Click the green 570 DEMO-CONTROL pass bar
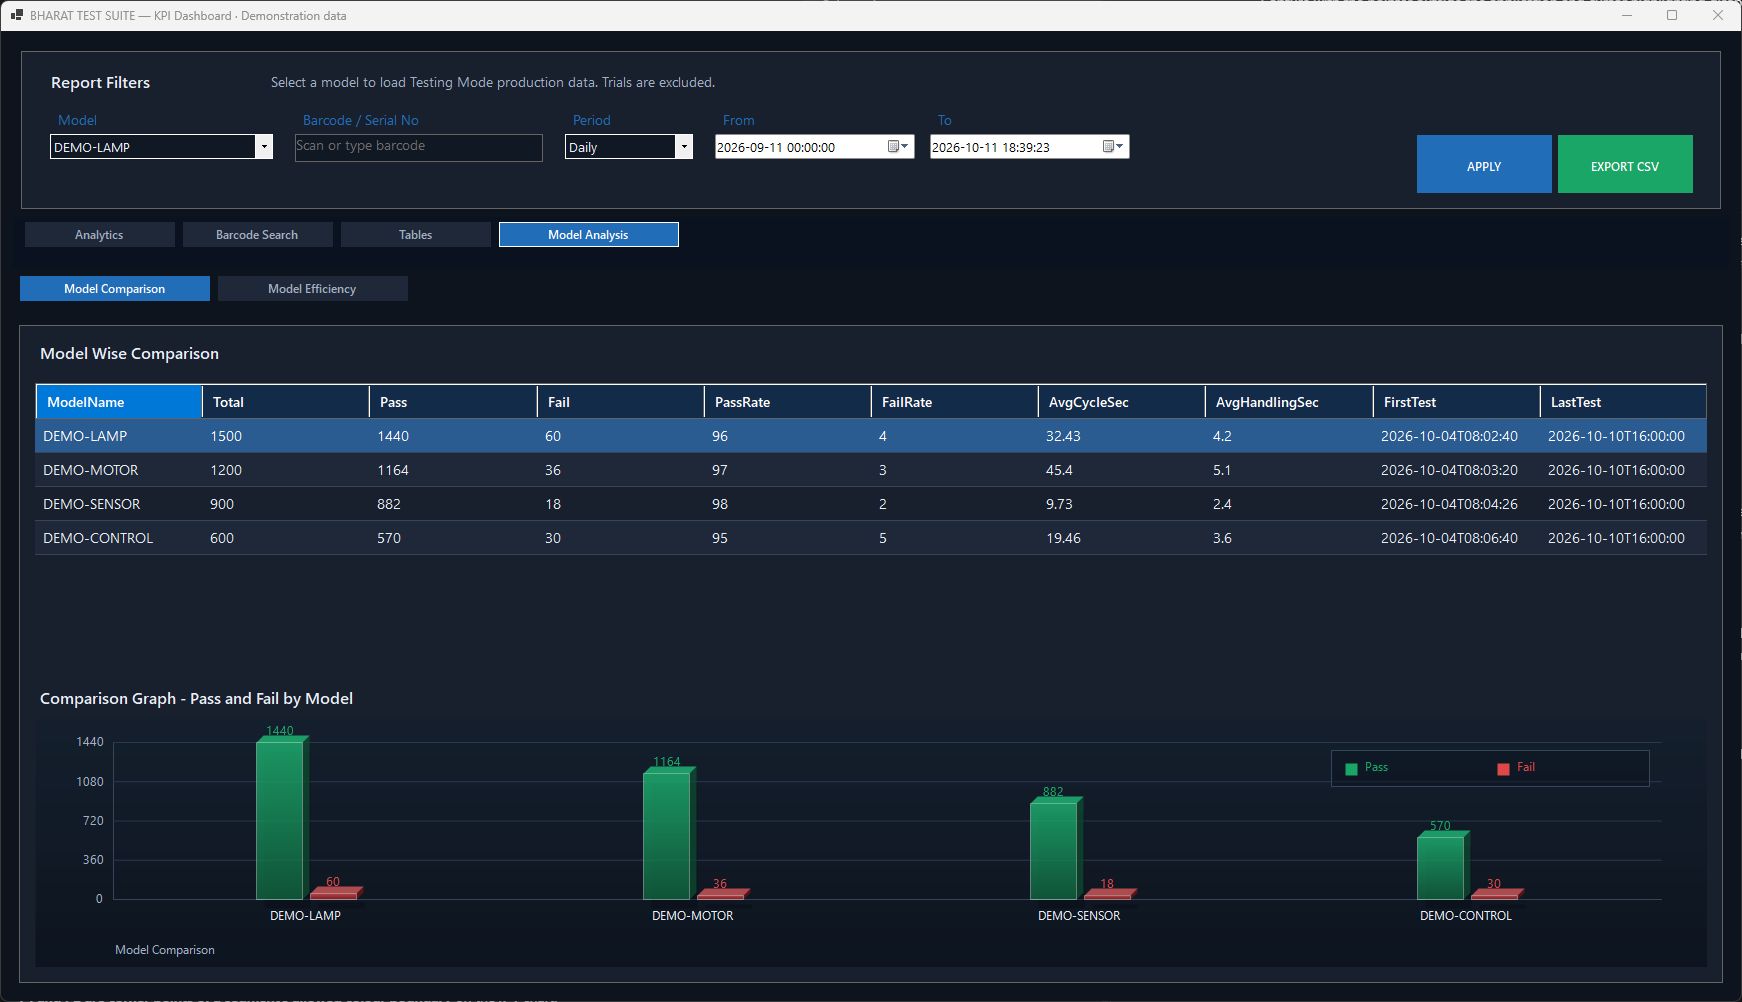Image resolution: width=1742 pixels, height=1002 pixels. pos(1442,866)
